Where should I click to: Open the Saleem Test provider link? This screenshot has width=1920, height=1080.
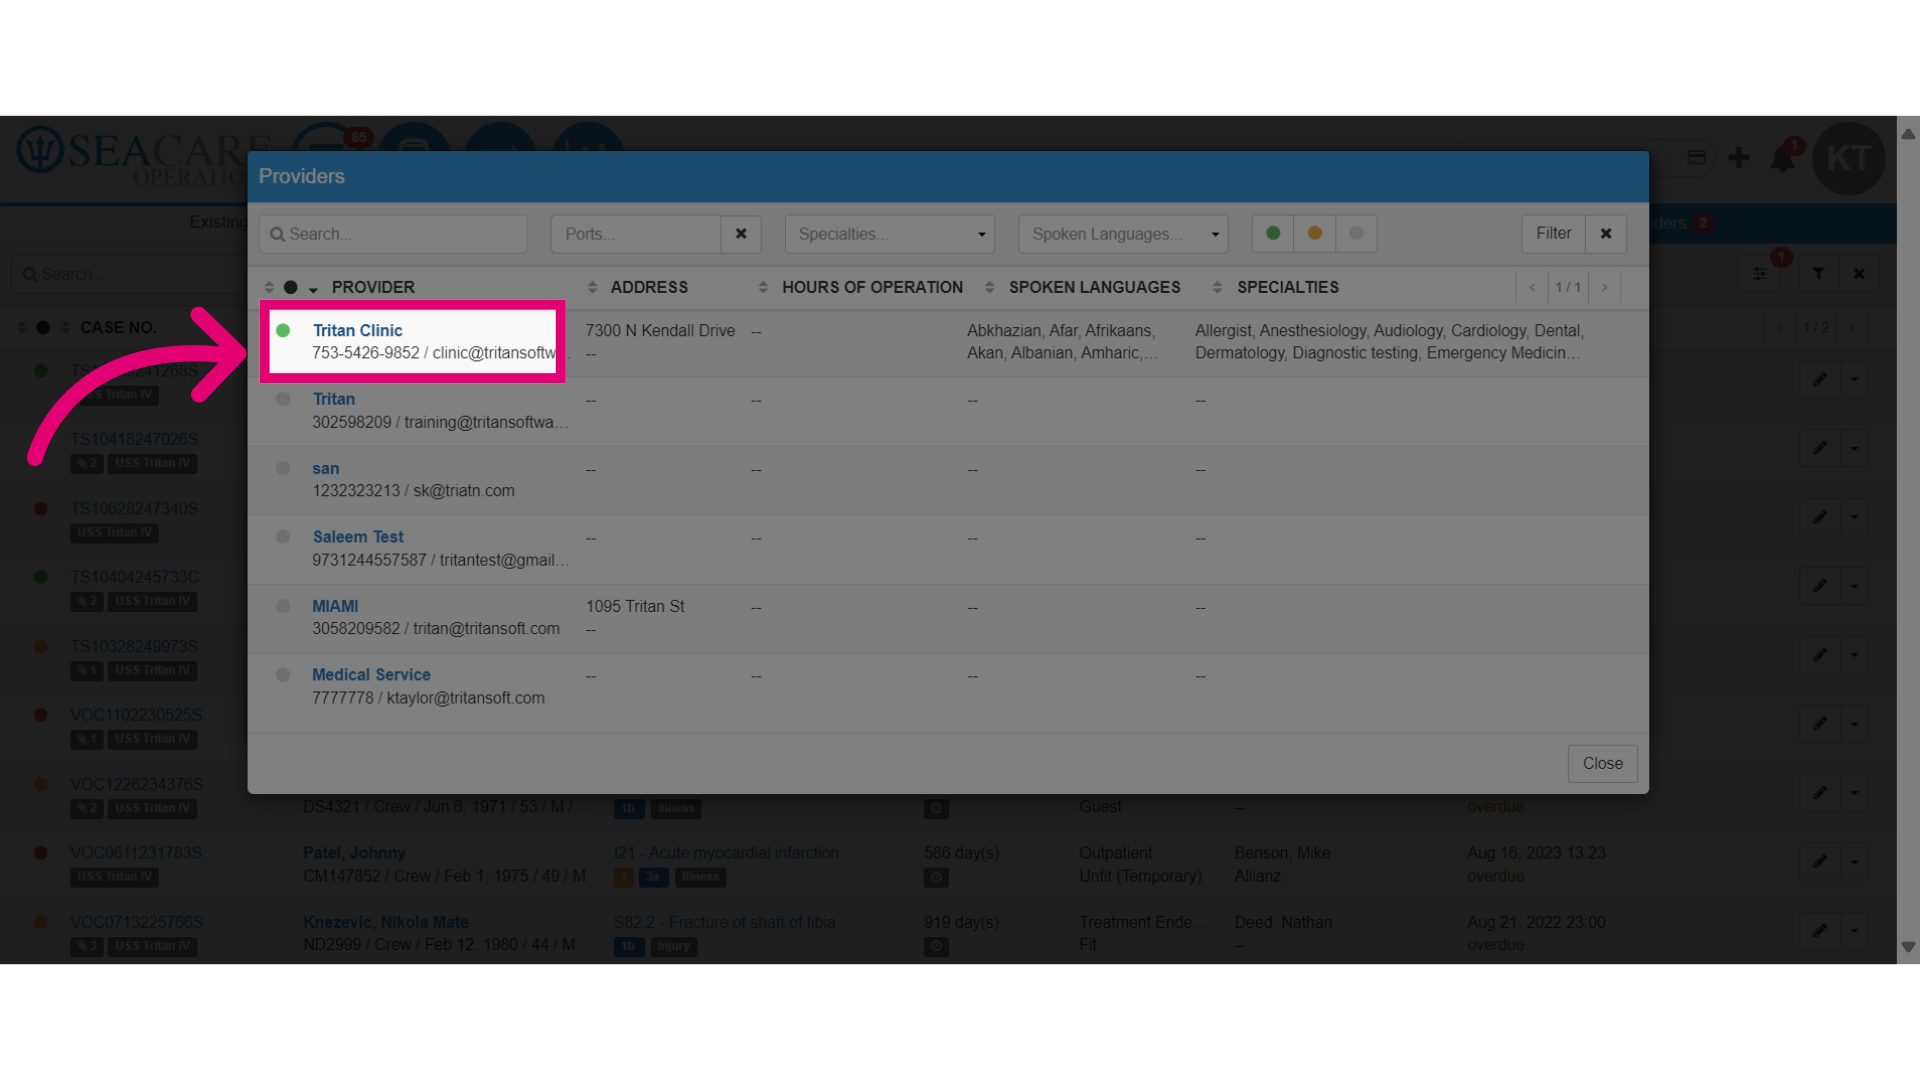358,537
